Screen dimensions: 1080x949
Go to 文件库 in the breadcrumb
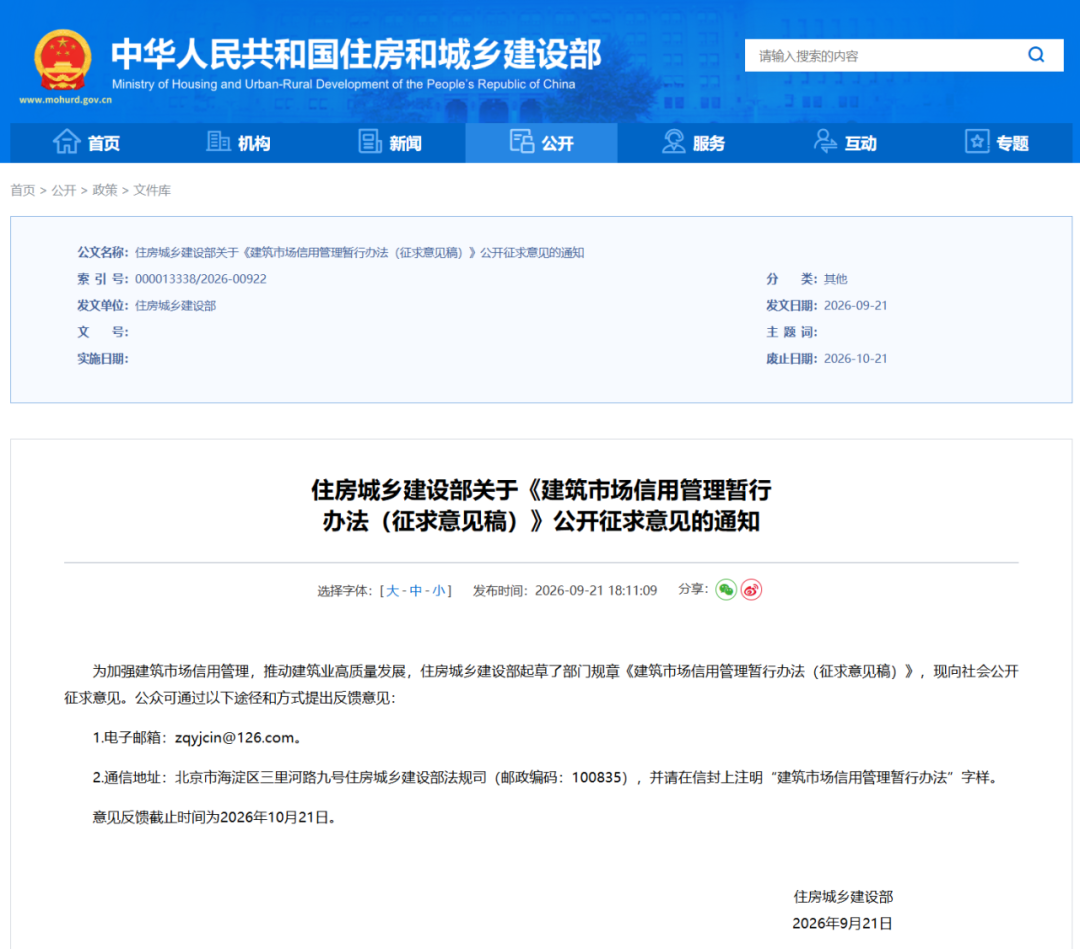[152, 190]
